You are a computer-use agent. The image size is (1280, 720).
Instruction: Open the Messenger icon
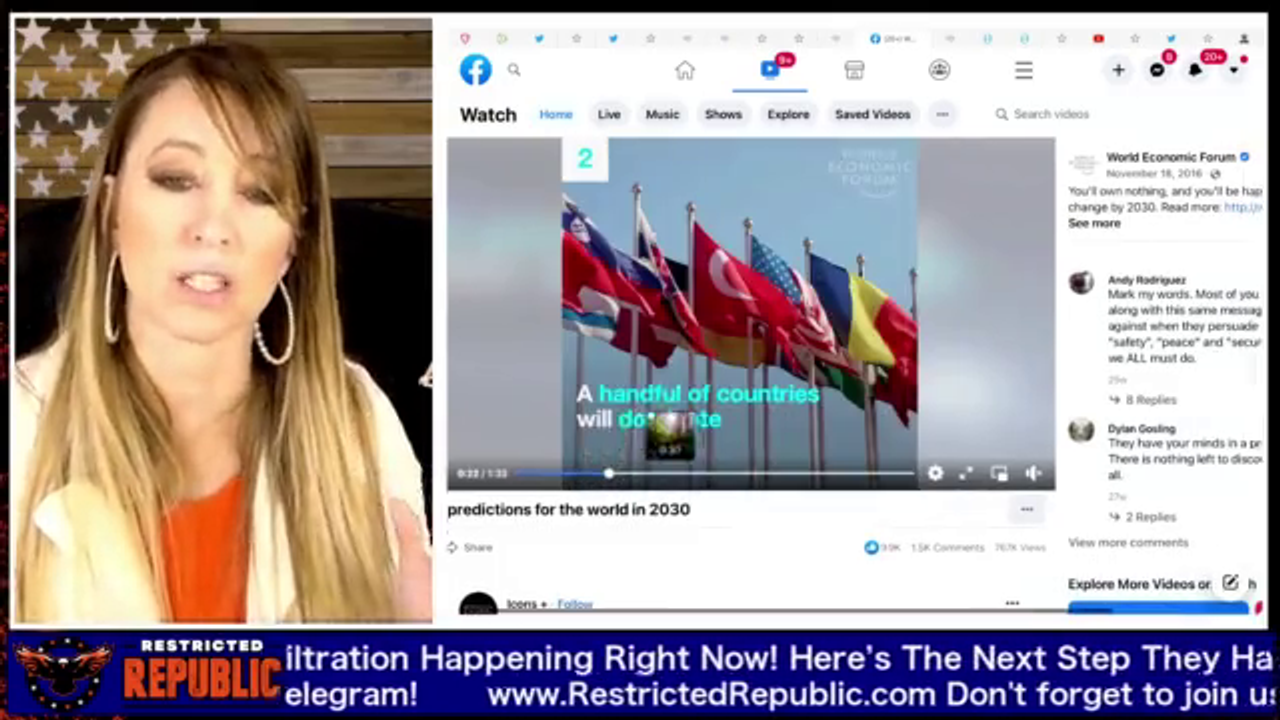tap(1157, 70)
